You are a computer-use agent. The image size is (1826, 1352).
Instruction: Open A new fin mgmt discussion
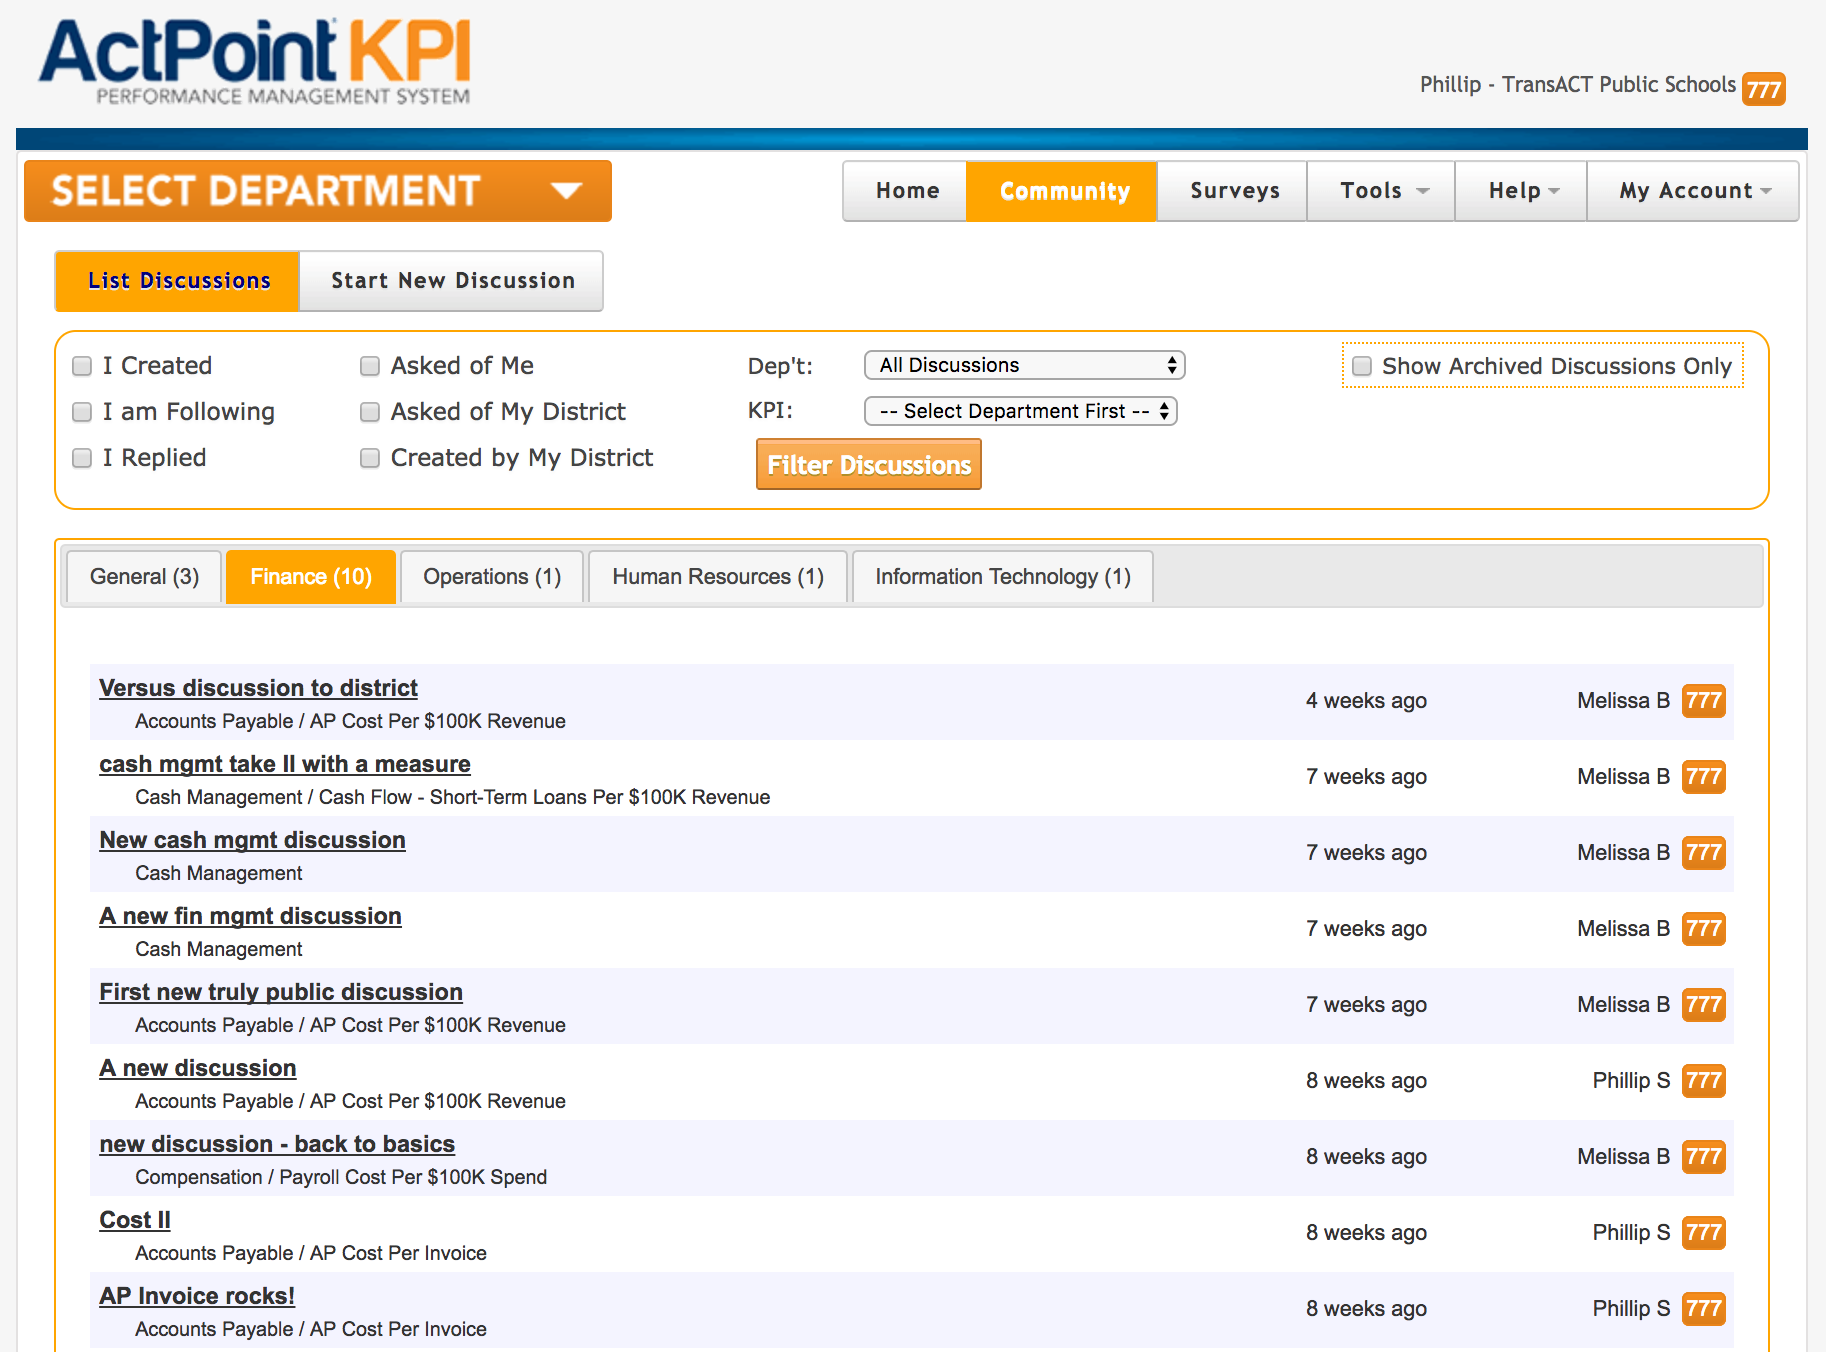250,916
